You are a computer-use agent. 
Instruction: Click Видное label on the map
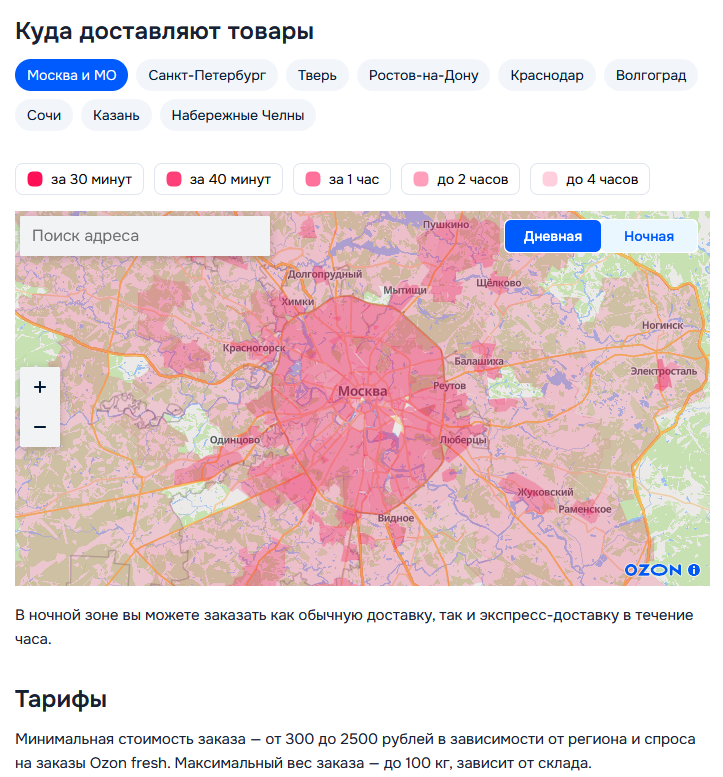tap(395, 518)
